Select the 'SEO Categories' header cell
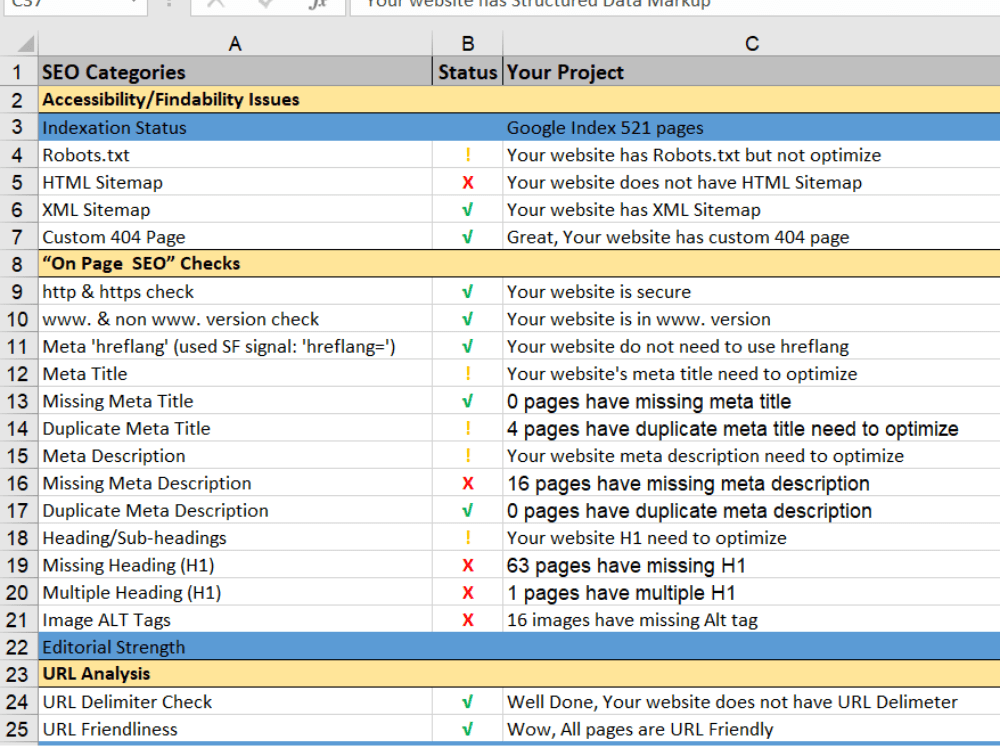The image size is (1000, 750). [235, 72]
